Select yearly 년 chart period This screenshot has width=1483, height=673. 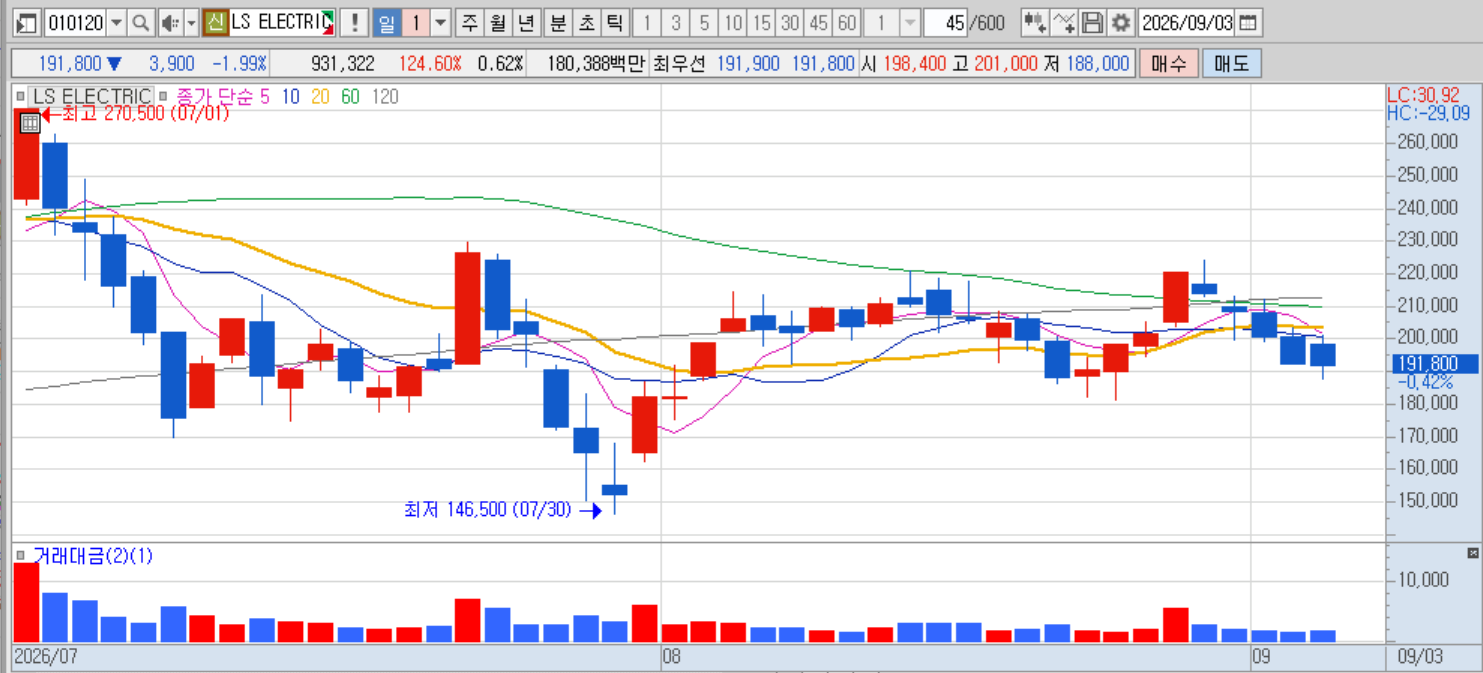527,22
